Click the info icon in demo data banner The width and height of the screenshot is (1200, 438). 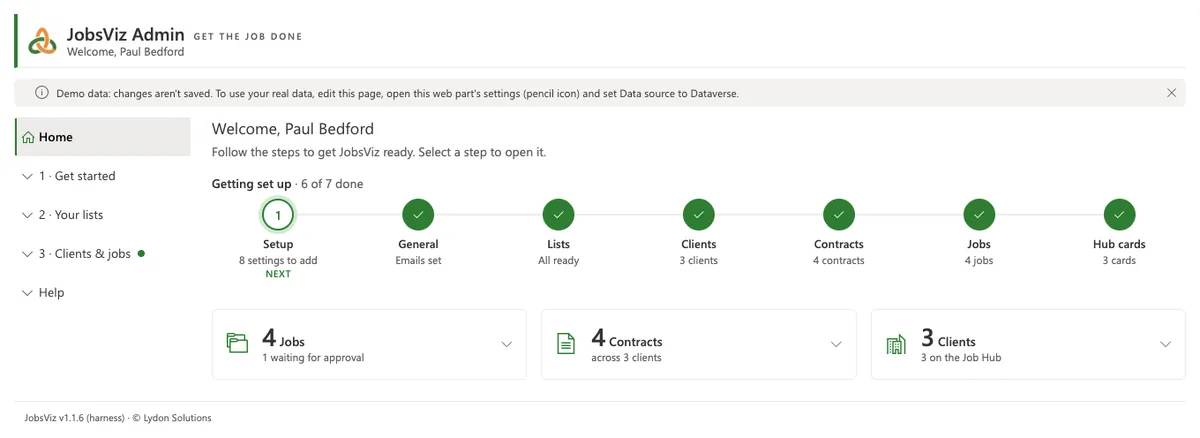point(42,93)
